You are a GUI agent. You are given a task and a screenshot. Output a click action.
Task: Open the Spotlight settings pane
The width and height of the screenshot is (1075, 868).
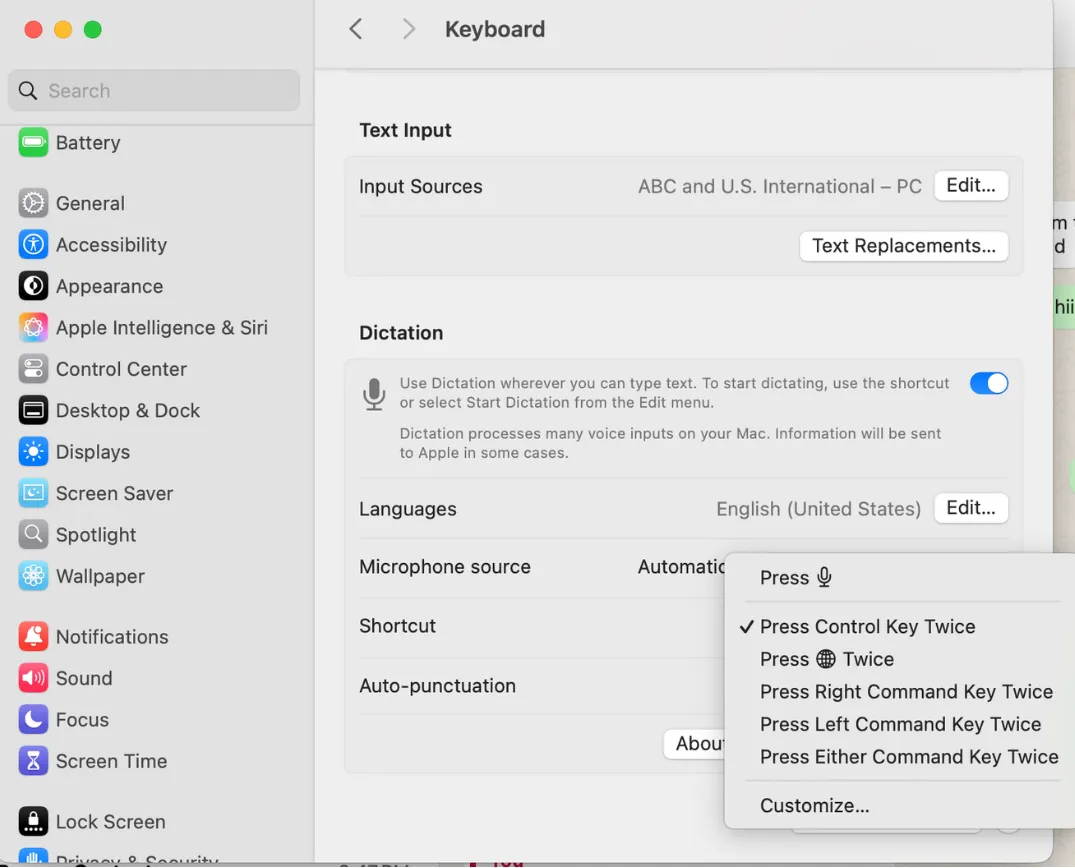coord(96,534)
